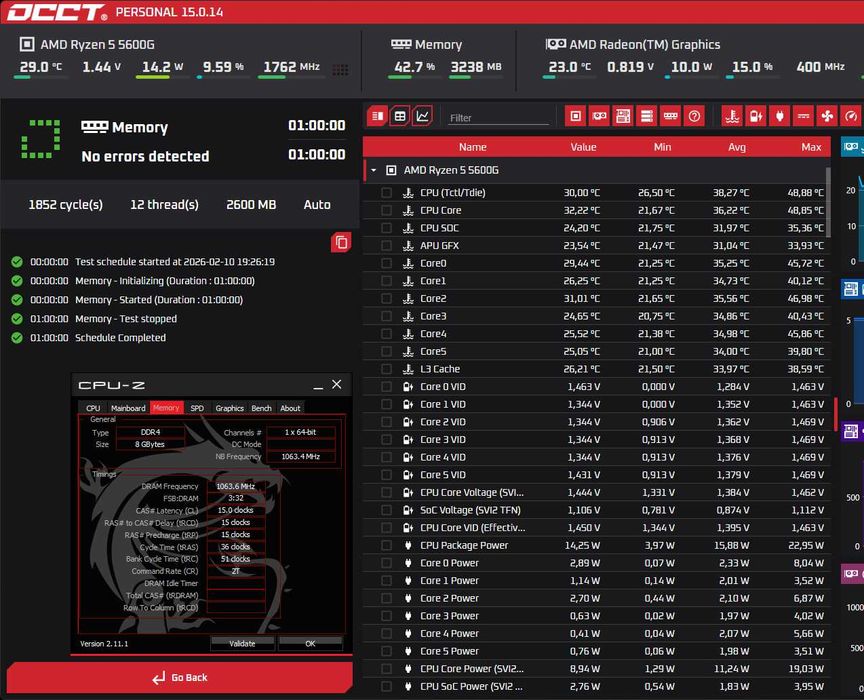Open the About tab in CPU-Z
Viewport: 864px width, 700px height.
click(290, 408)
